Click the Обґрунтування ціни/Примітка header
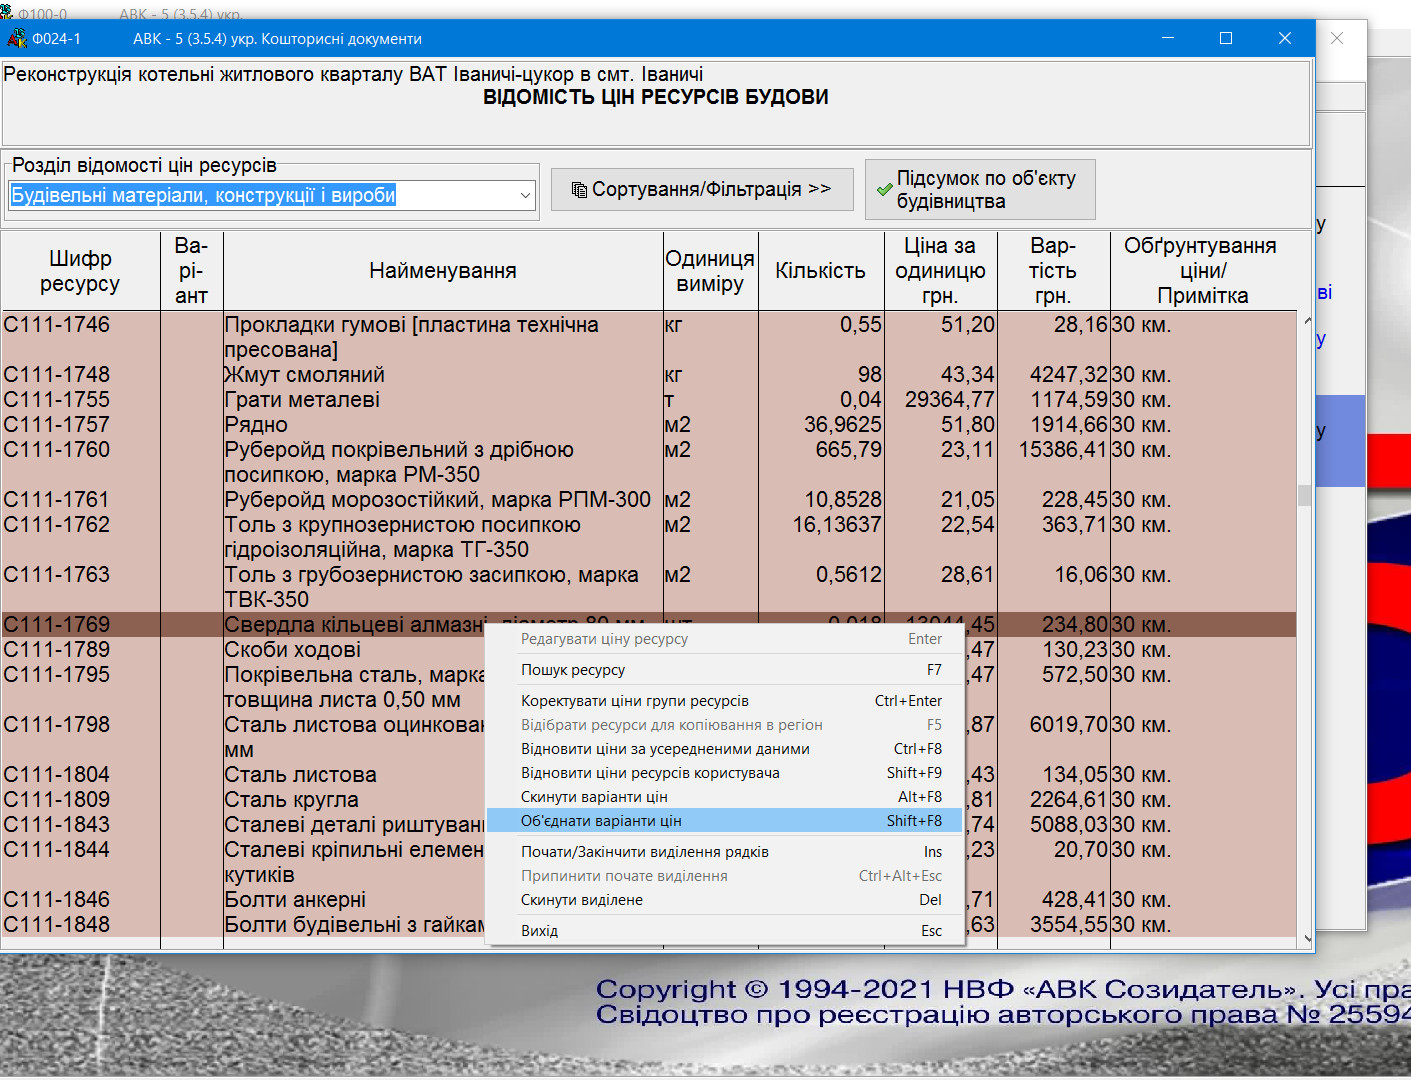Image resolution: width=1411 pixels, height=1080 pixels. (1202, 271)
